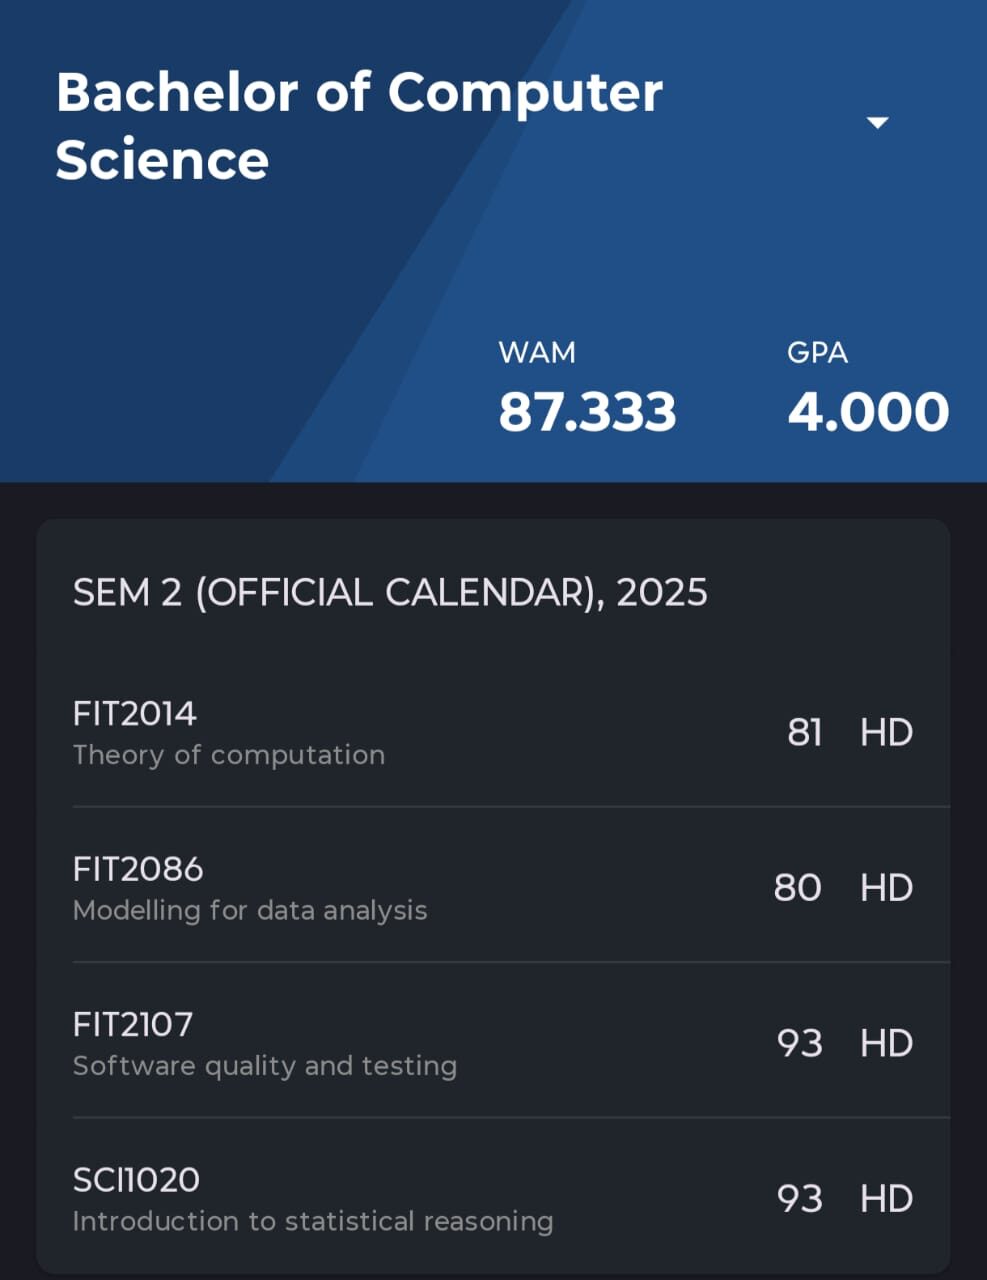Click the HD grade for FIT2086
Viewport: 987px width, 1280px height.
[x=886, y=888]
